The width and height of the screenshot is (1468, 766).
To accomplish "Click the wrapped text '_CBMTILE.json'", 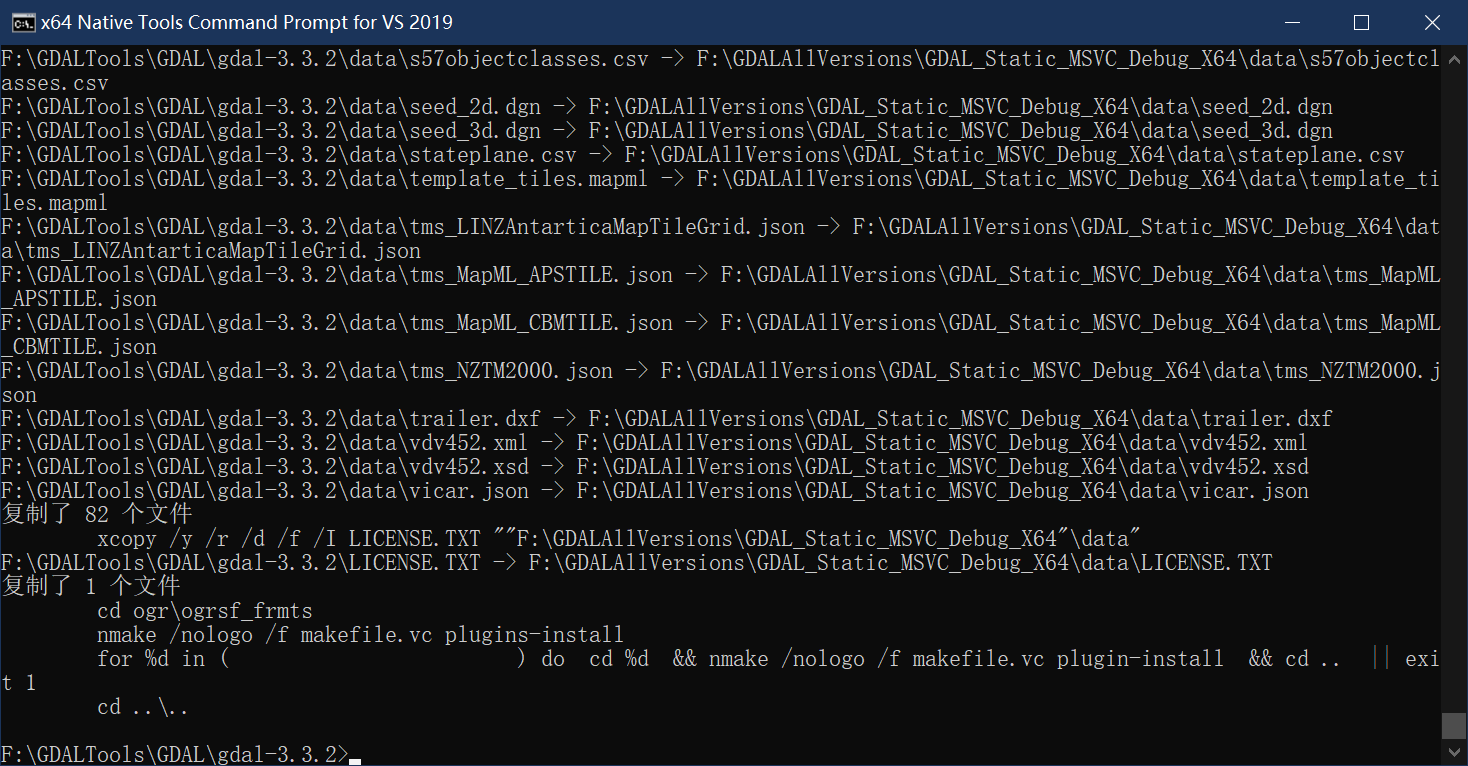I will pyautogui.click(x=79, y=346).
